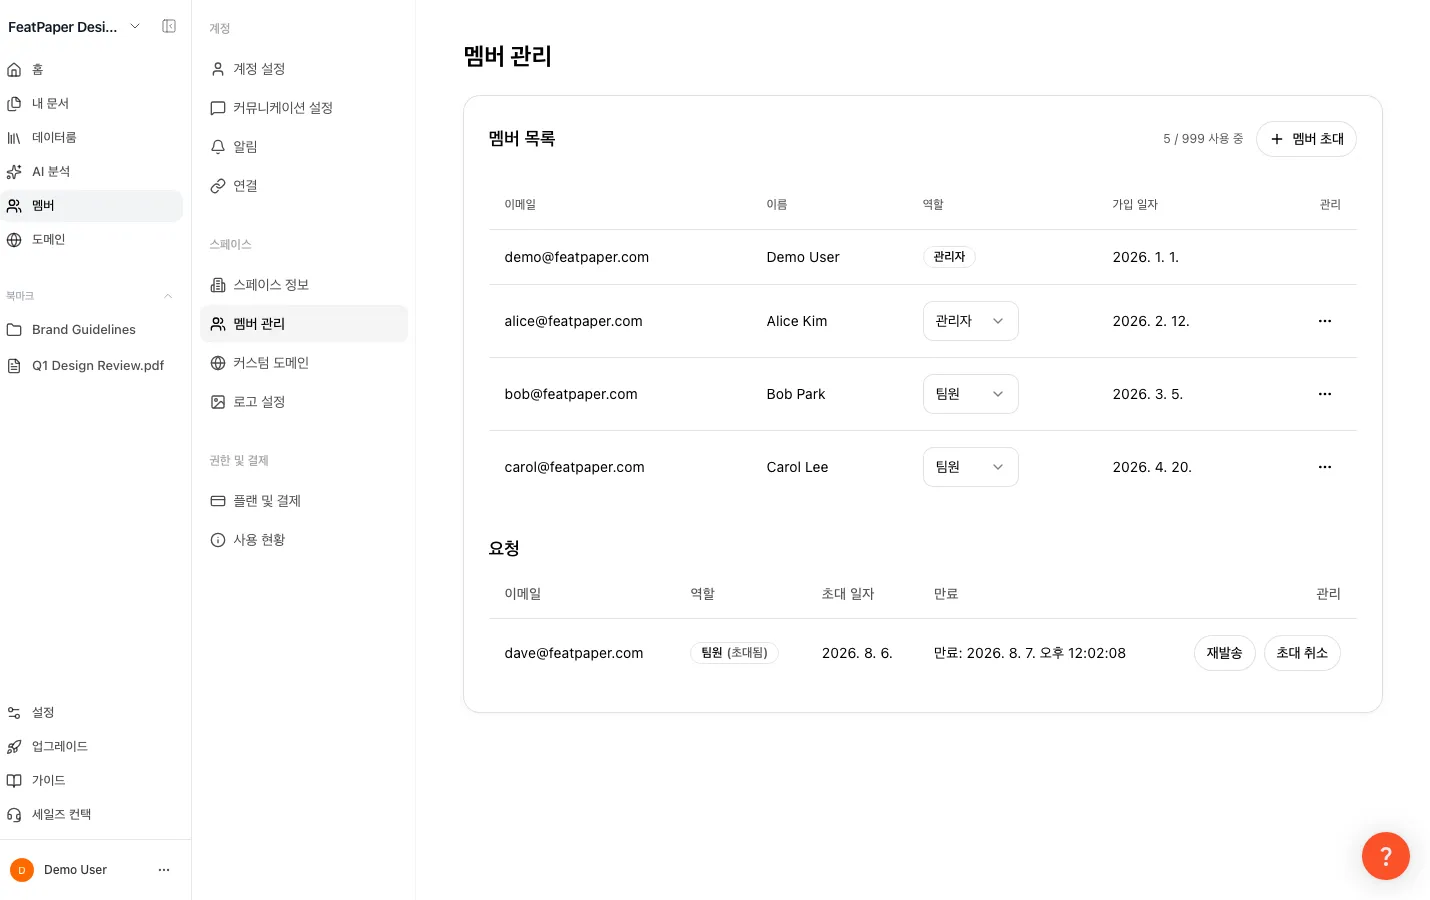Select 멤버 in the main sidebar
Image resolution: width=1430 pixels, height=900 pixels.
tap(91, 205)
